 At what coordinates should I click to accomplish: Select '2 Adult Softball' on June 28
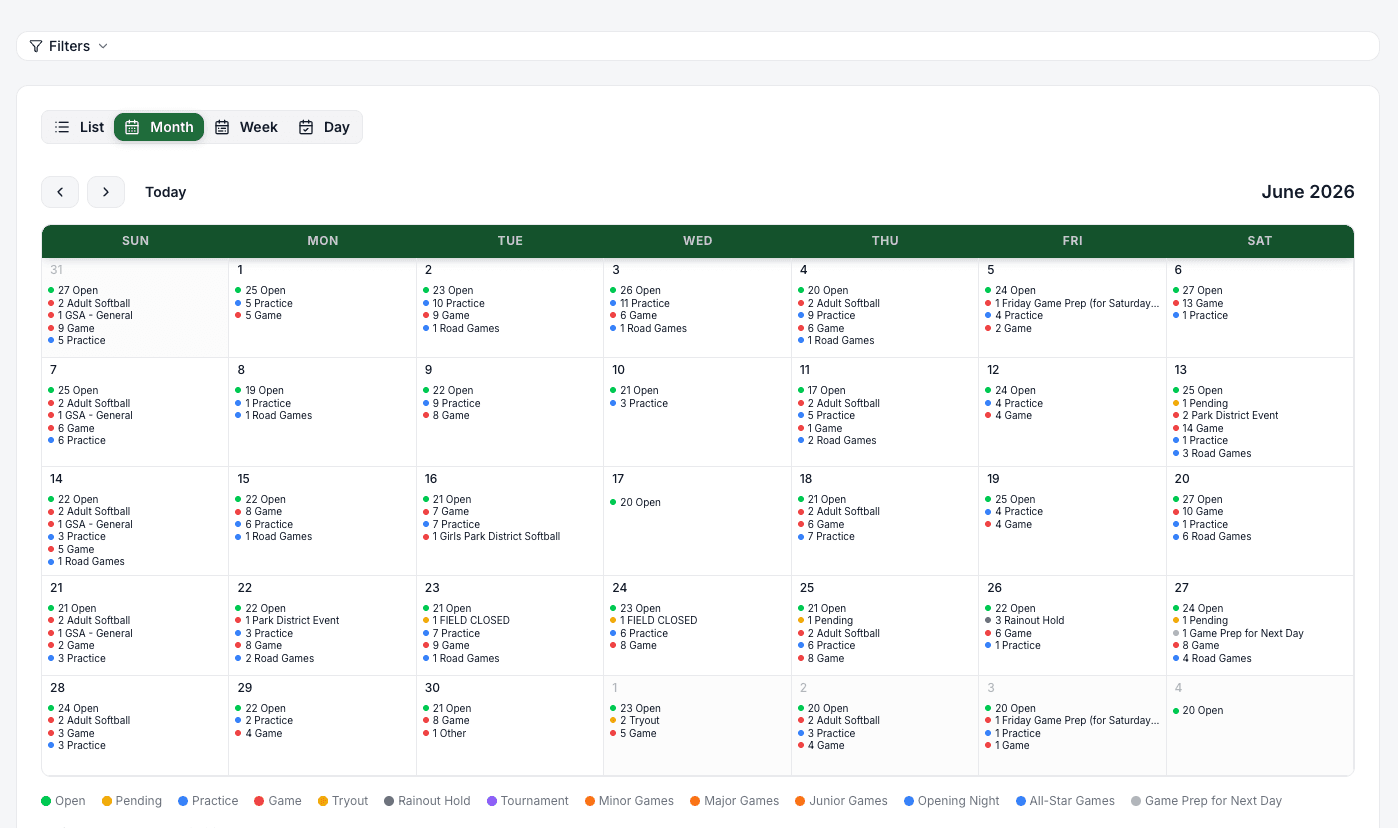point(89,721)
